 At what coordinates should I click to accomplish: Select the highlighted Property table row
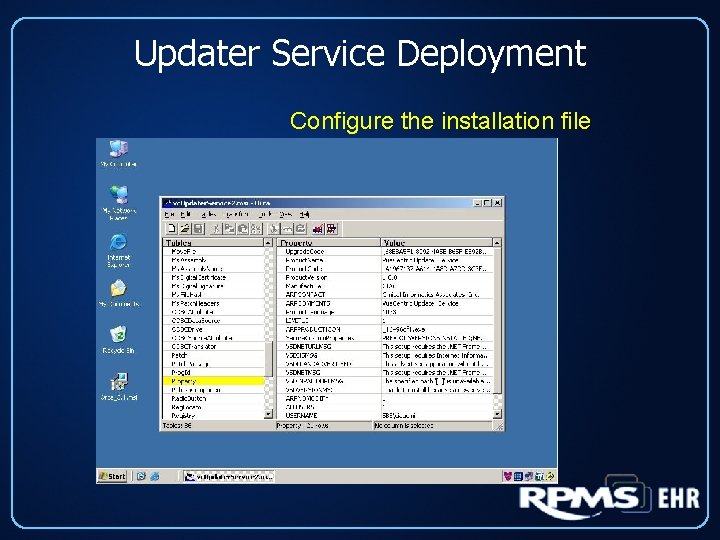click(214, 381)
